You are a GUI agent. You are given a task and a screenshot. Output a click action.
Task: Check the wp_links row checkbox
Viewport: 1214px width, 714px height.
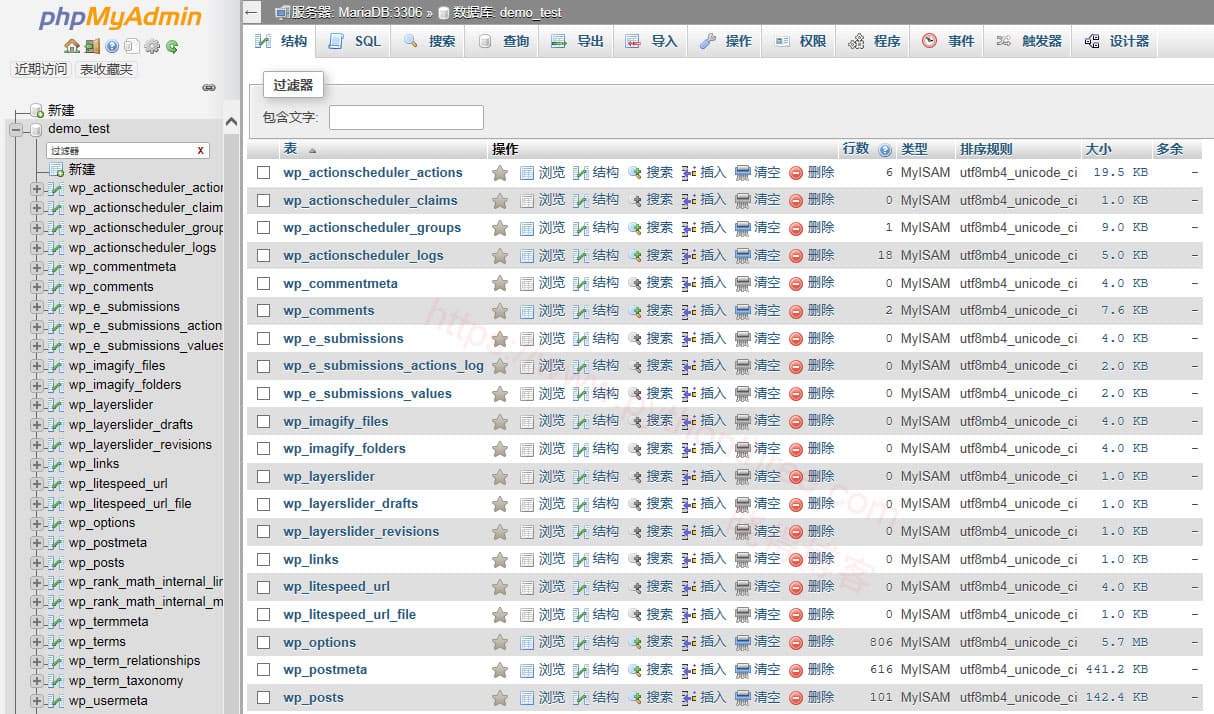(x=264, y=560)
